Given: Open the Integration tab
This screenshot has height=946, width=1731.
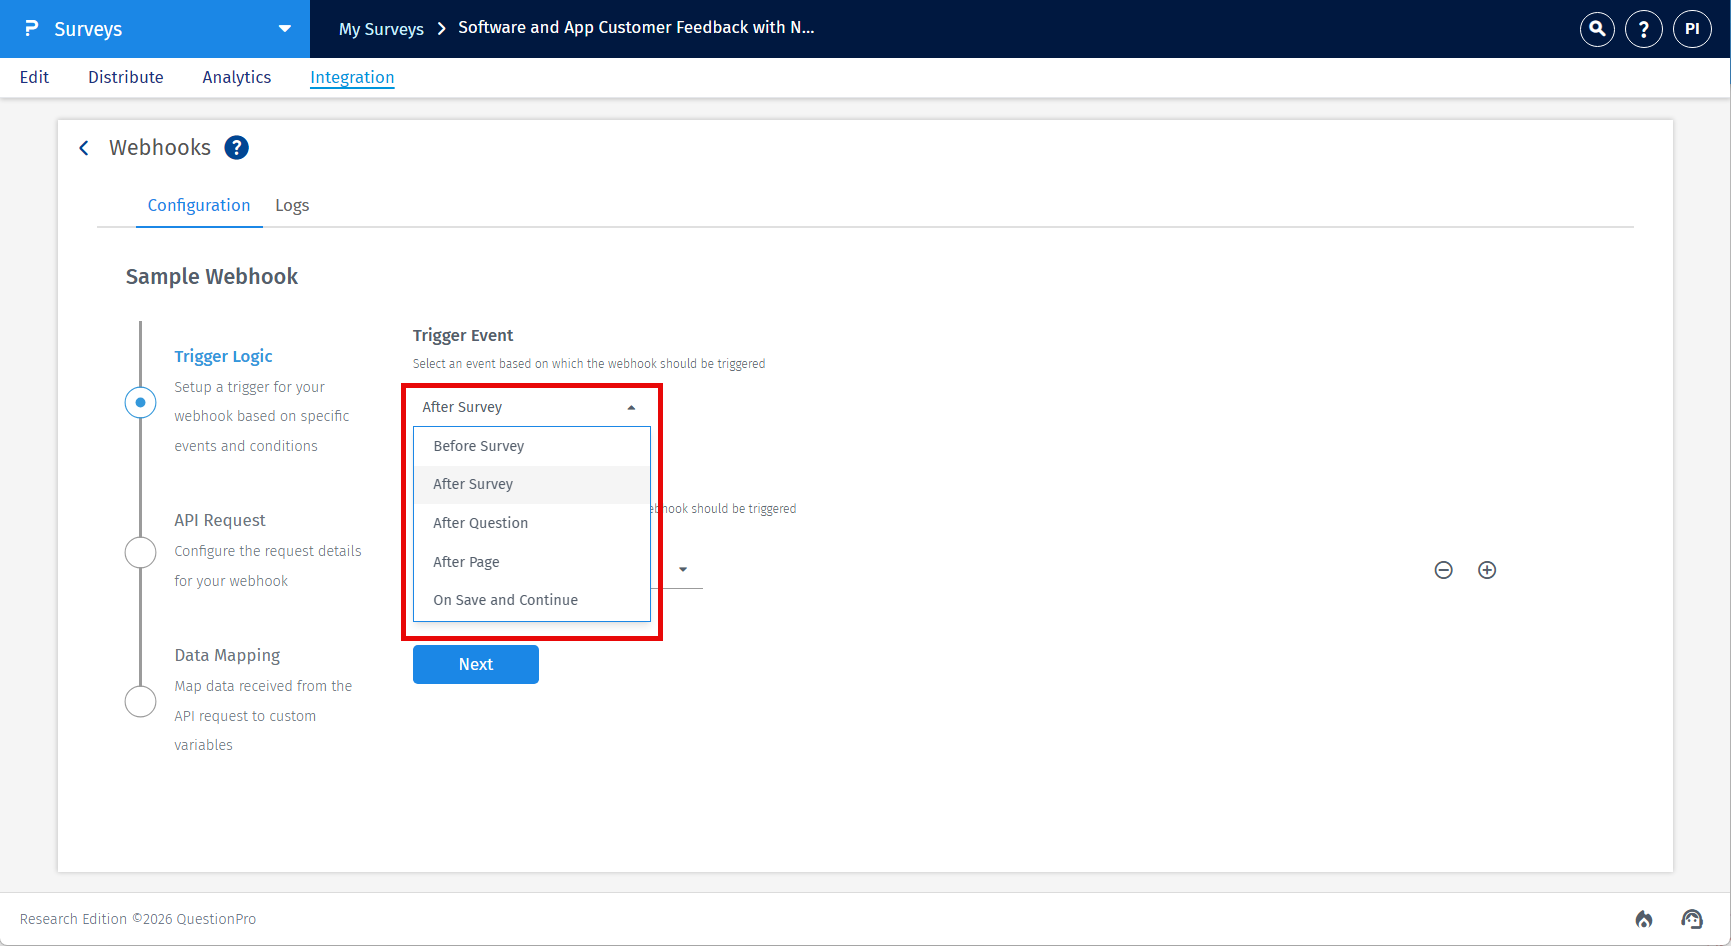Looking at the screenshot, I should pos(352,77).
